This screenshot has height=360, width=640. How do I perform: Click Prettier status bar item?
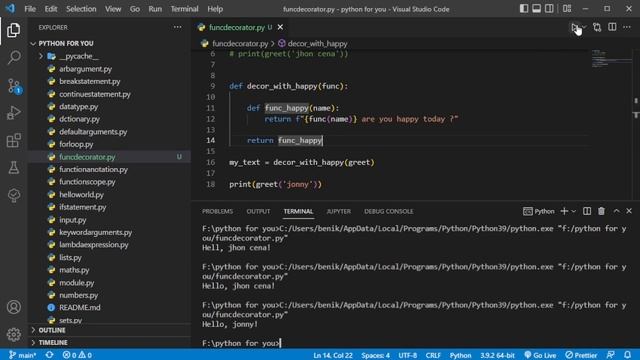click(x=581, y=355)
